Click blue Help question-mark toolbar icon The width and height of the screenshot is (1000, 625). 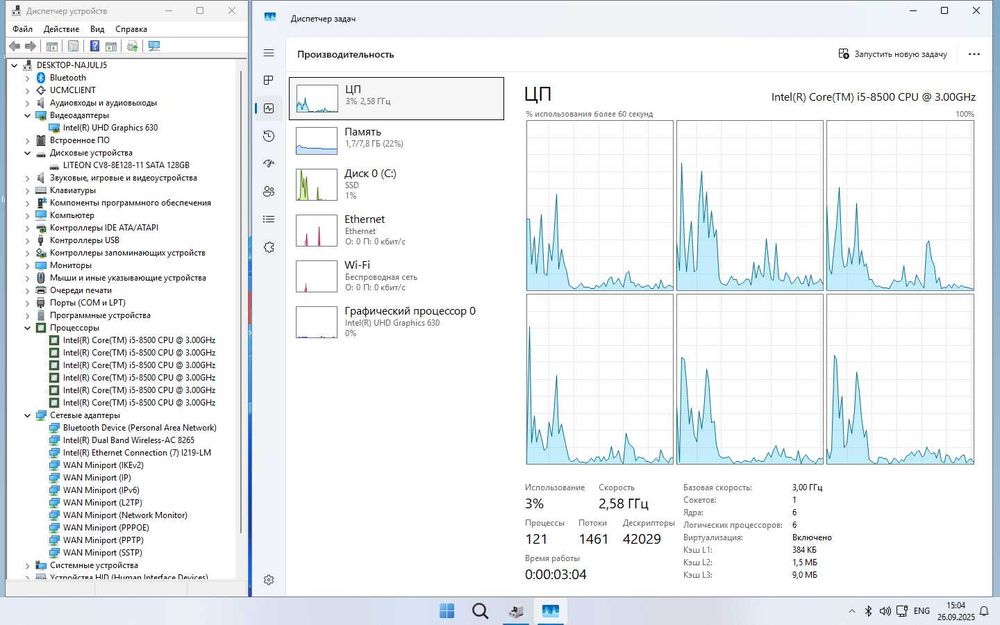[94, 46]
